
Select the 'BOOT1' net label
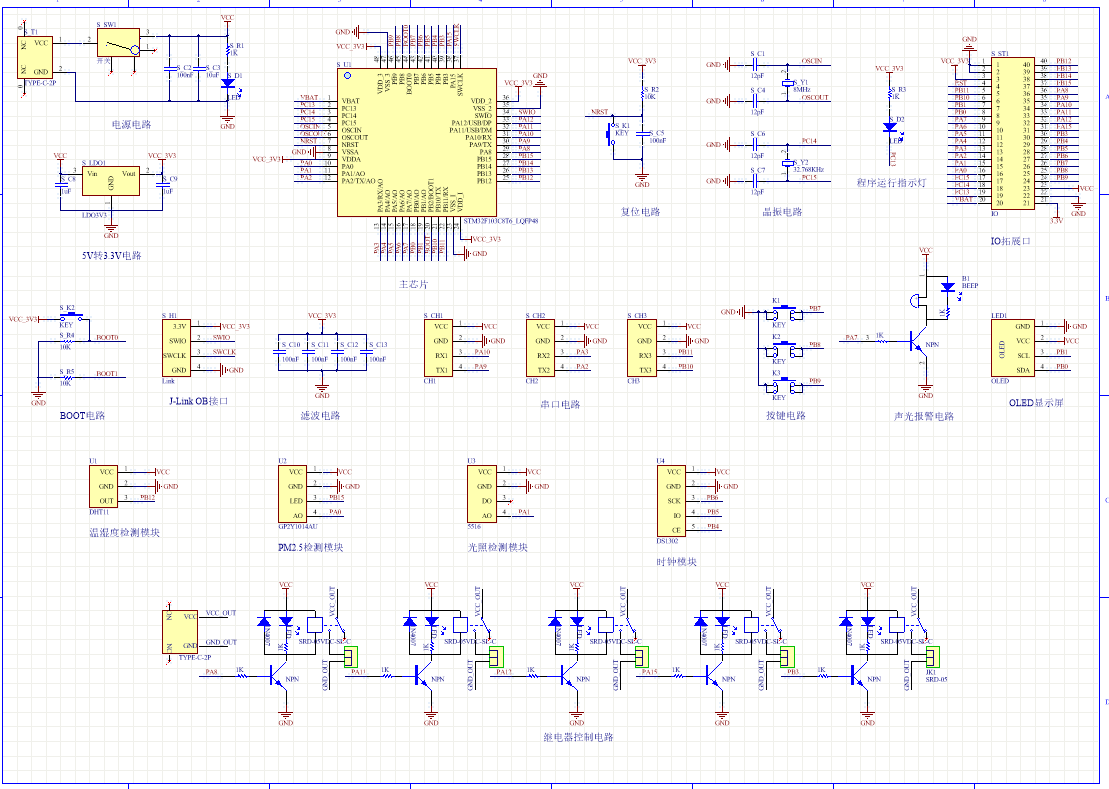[x=108, y=373]
